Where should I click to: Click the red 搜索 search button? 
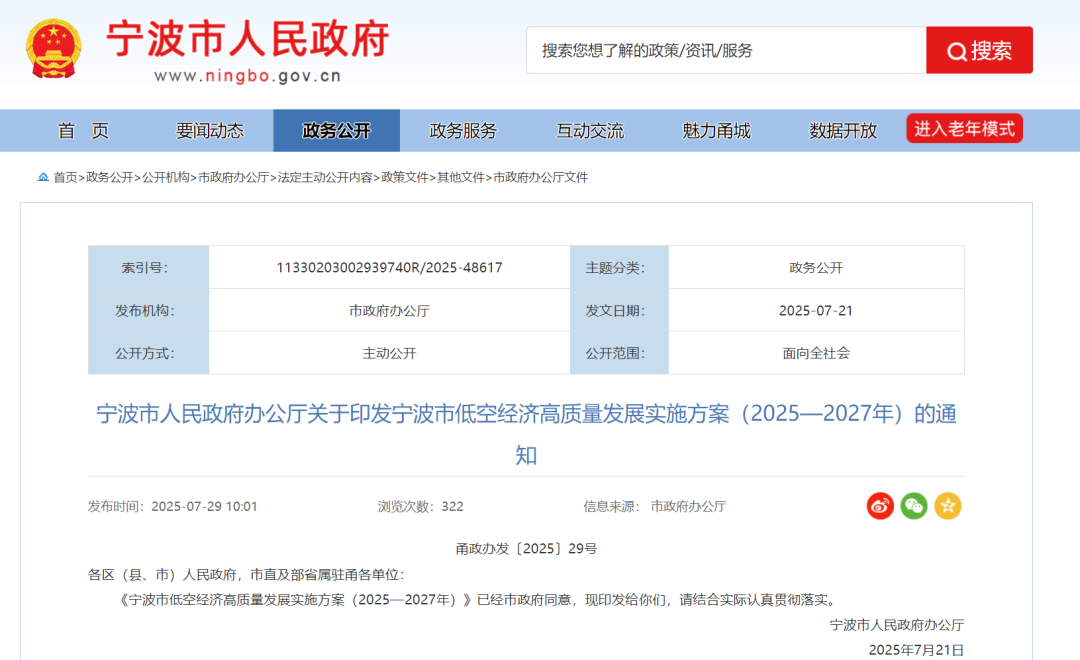coord(979,50)
